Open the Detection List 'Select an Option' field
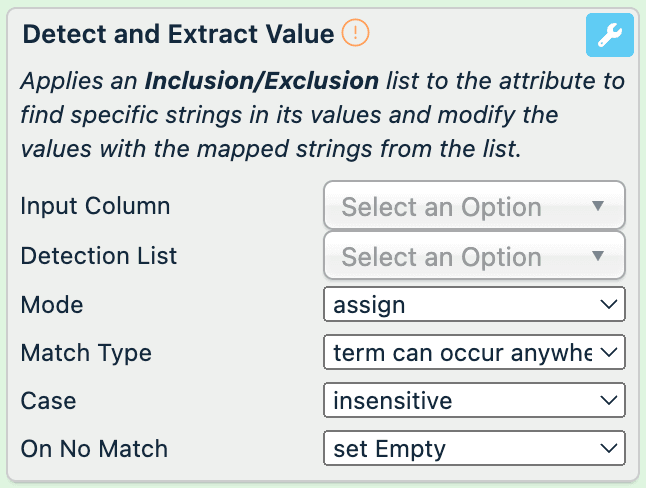This screenshot has width=646, height=488. [460, 257]
